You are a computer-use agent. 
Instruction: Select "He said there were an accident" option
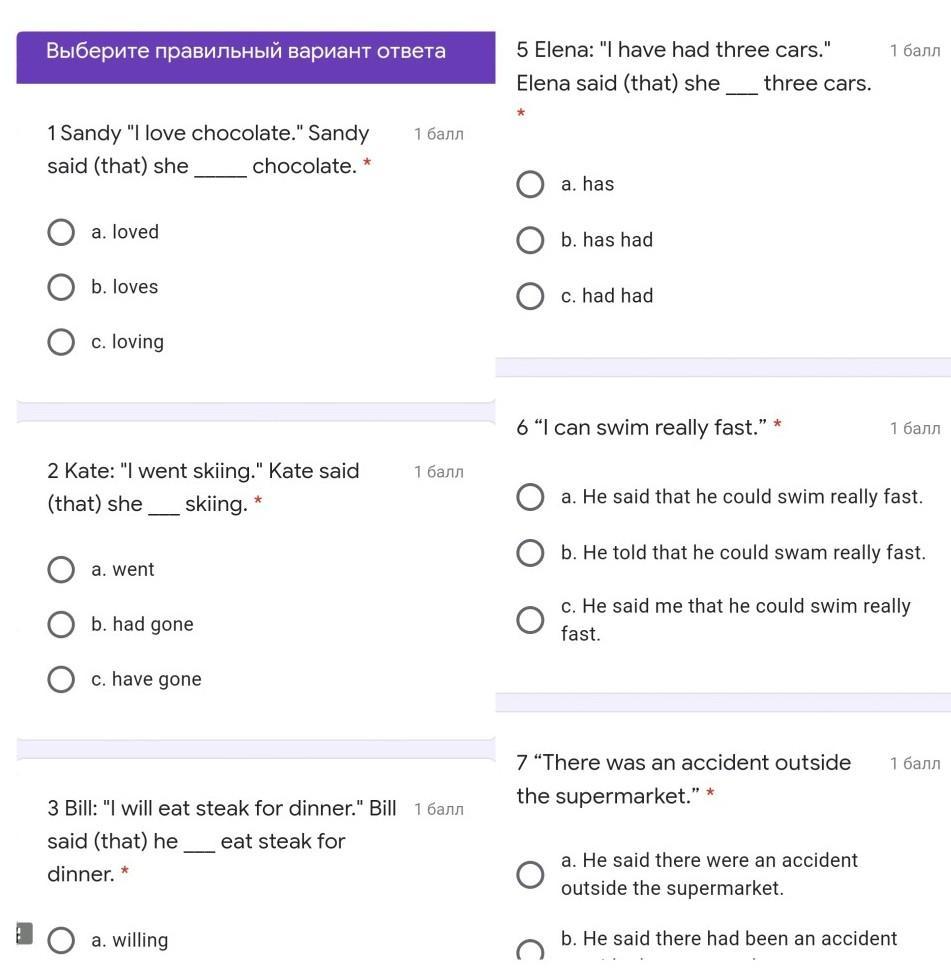pos(530,875)
